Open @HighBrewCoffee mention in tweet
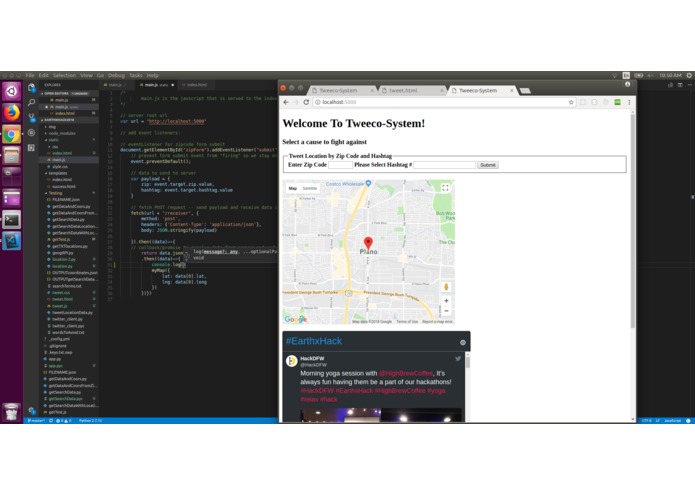695x494 pixels. (406, 373)
